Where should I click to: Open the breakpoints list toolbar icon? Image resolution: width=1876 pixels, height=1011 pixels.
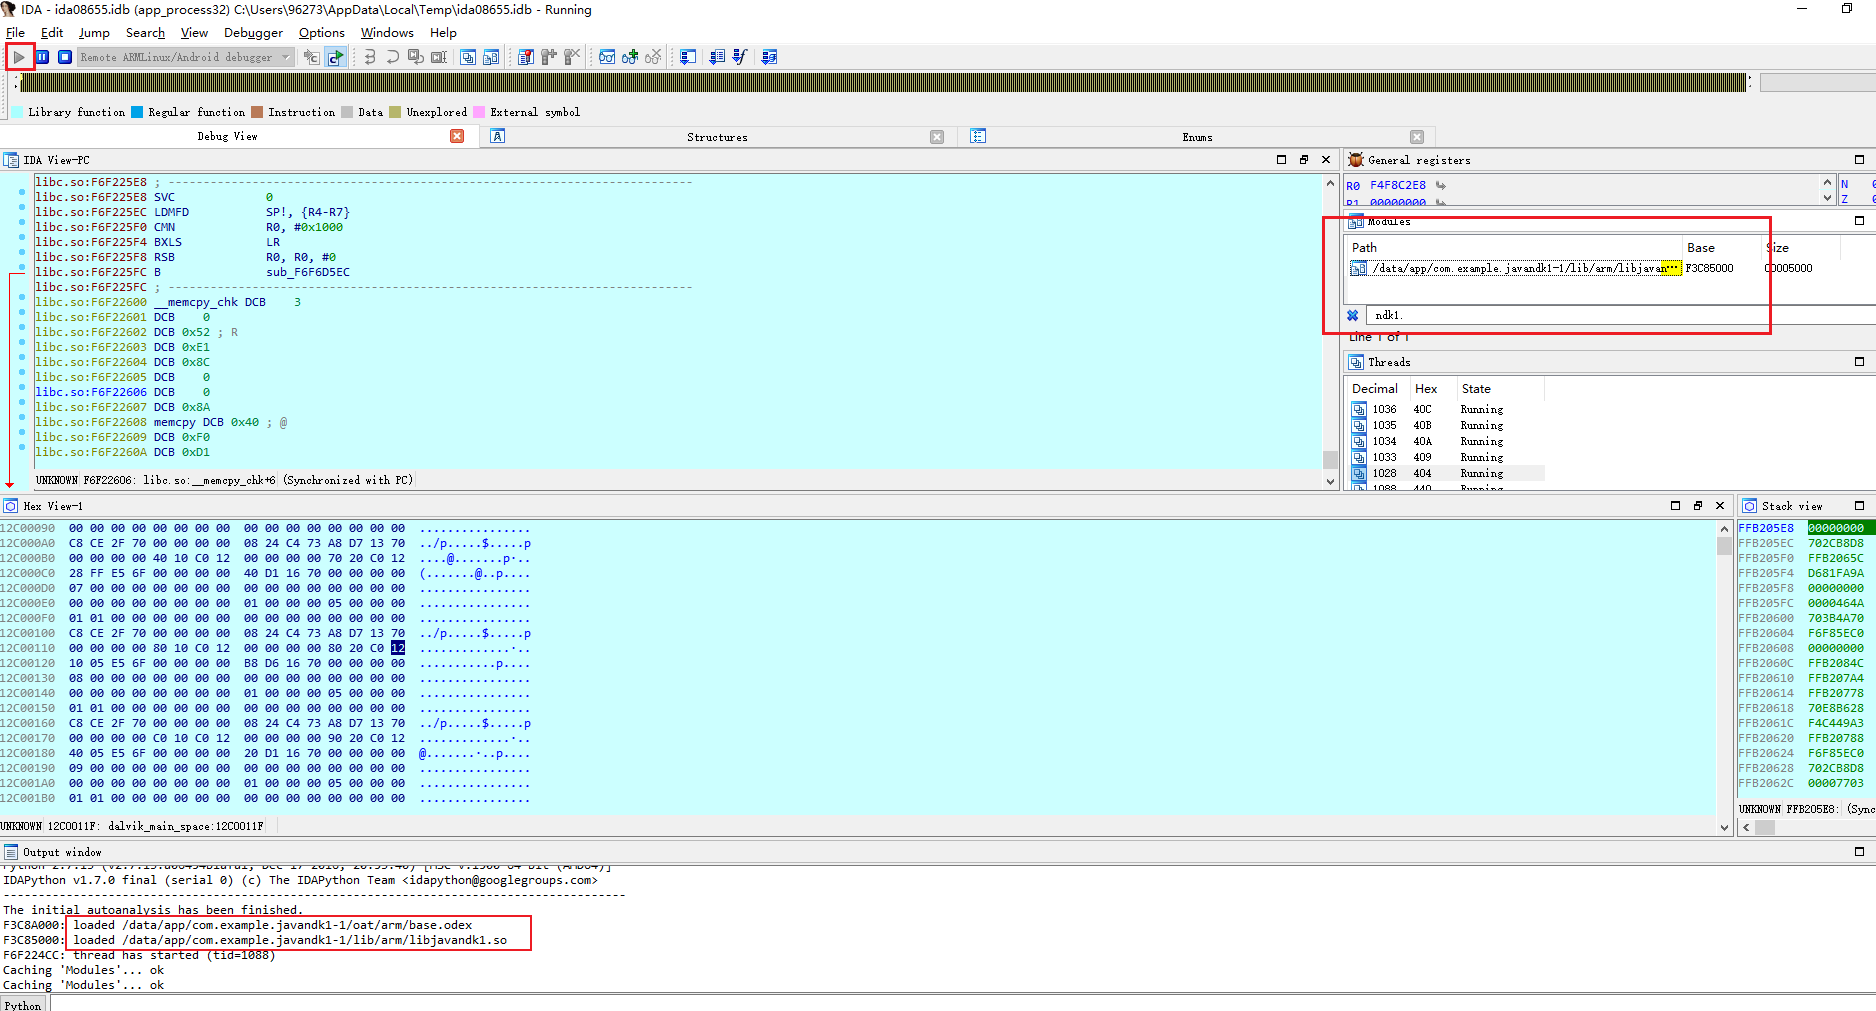[x=526, y=57]
